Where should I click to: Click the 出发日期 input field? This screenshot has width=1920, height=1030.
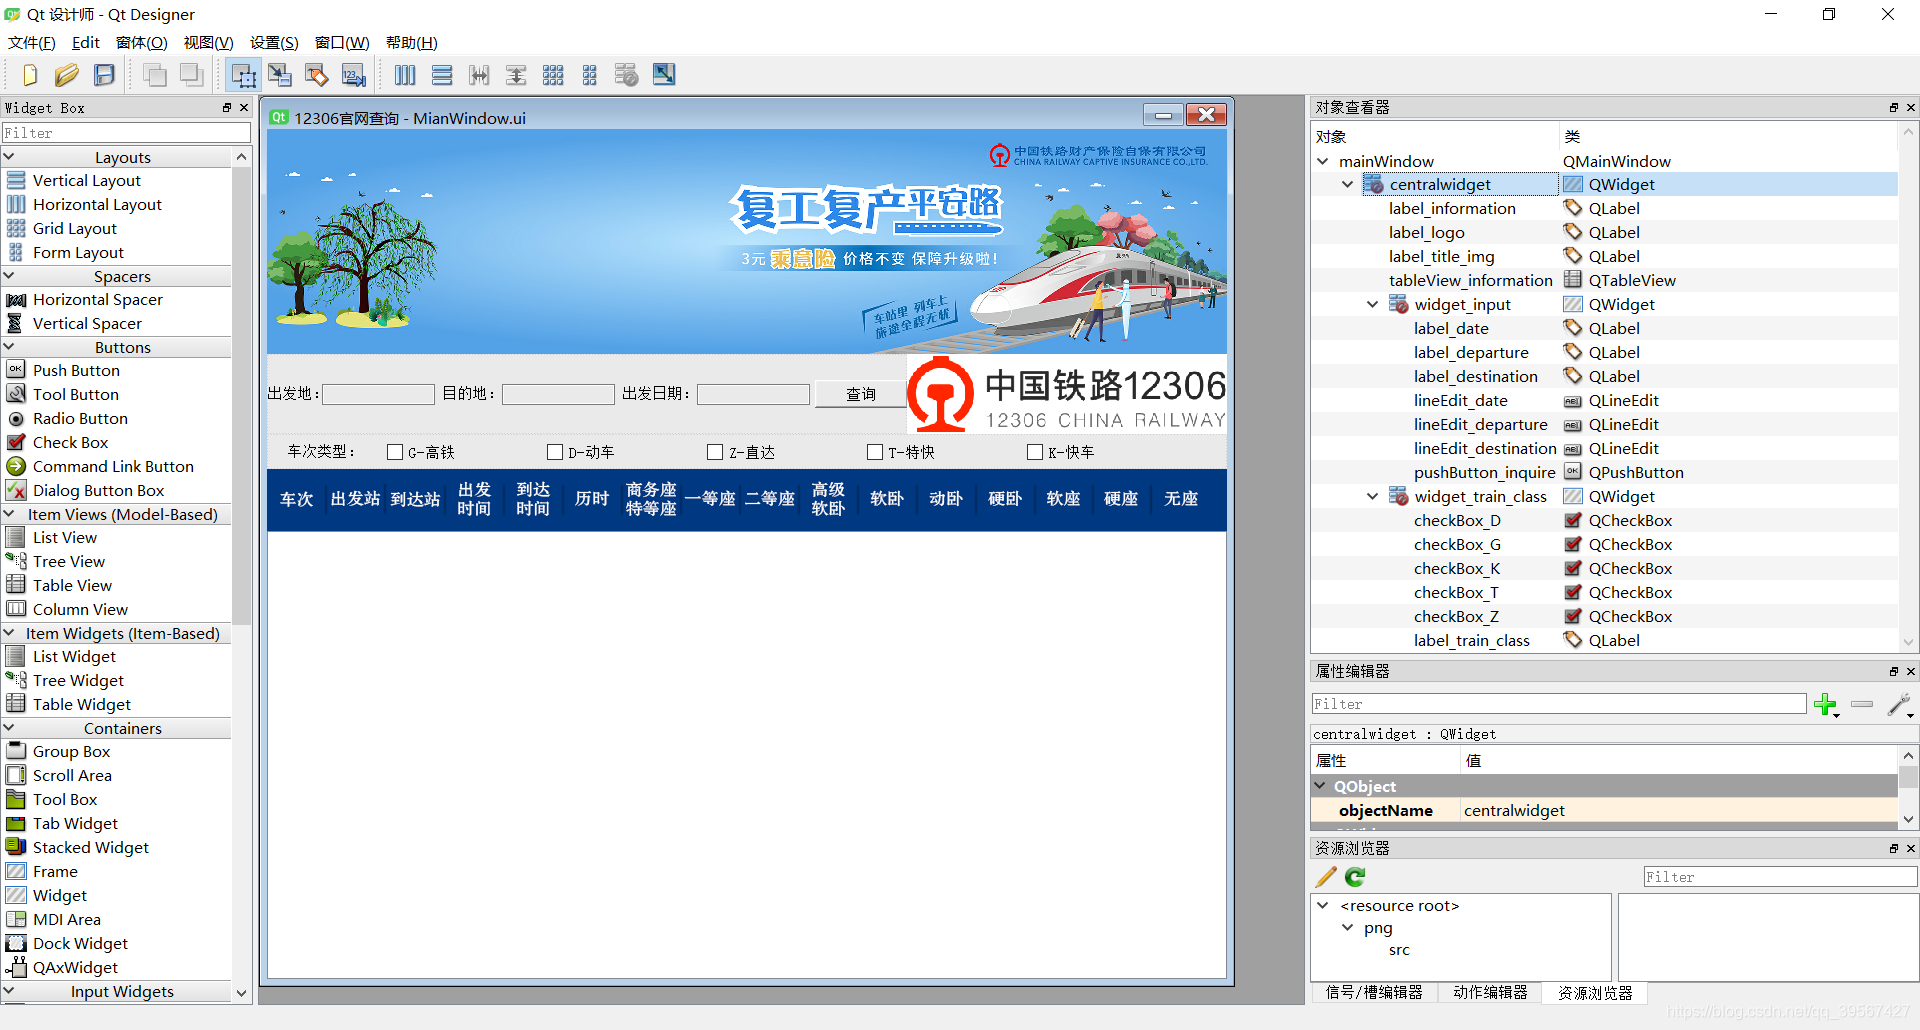[753, 394]
